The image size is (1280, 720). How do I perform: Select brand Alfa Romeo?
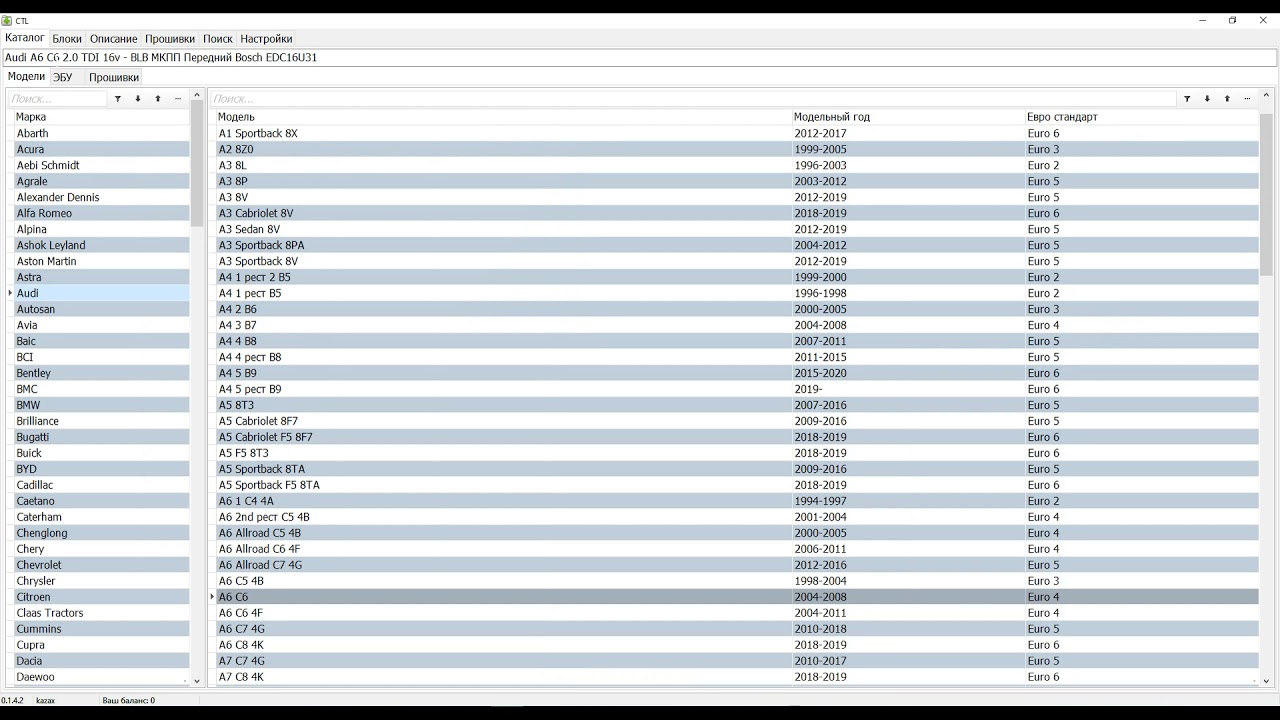click(101, 213)
